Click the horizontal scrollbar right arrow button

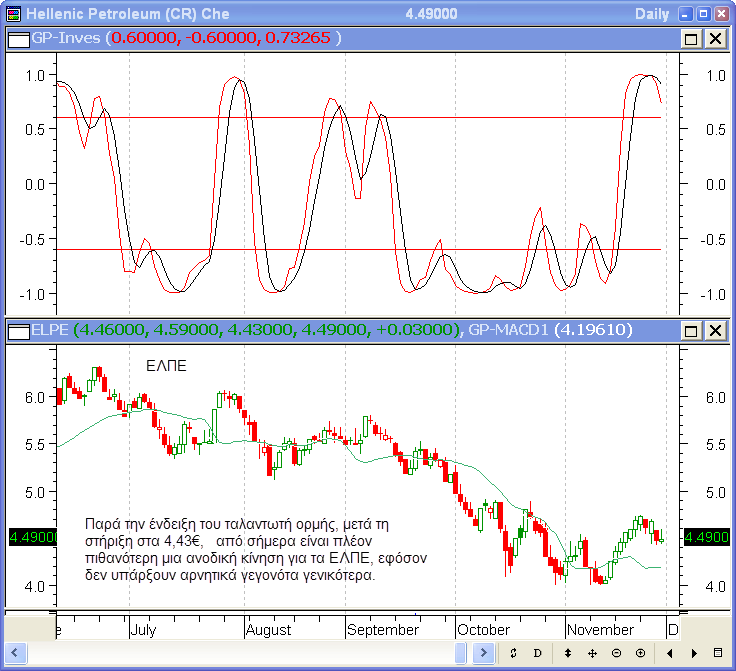(x=485, y=653)
